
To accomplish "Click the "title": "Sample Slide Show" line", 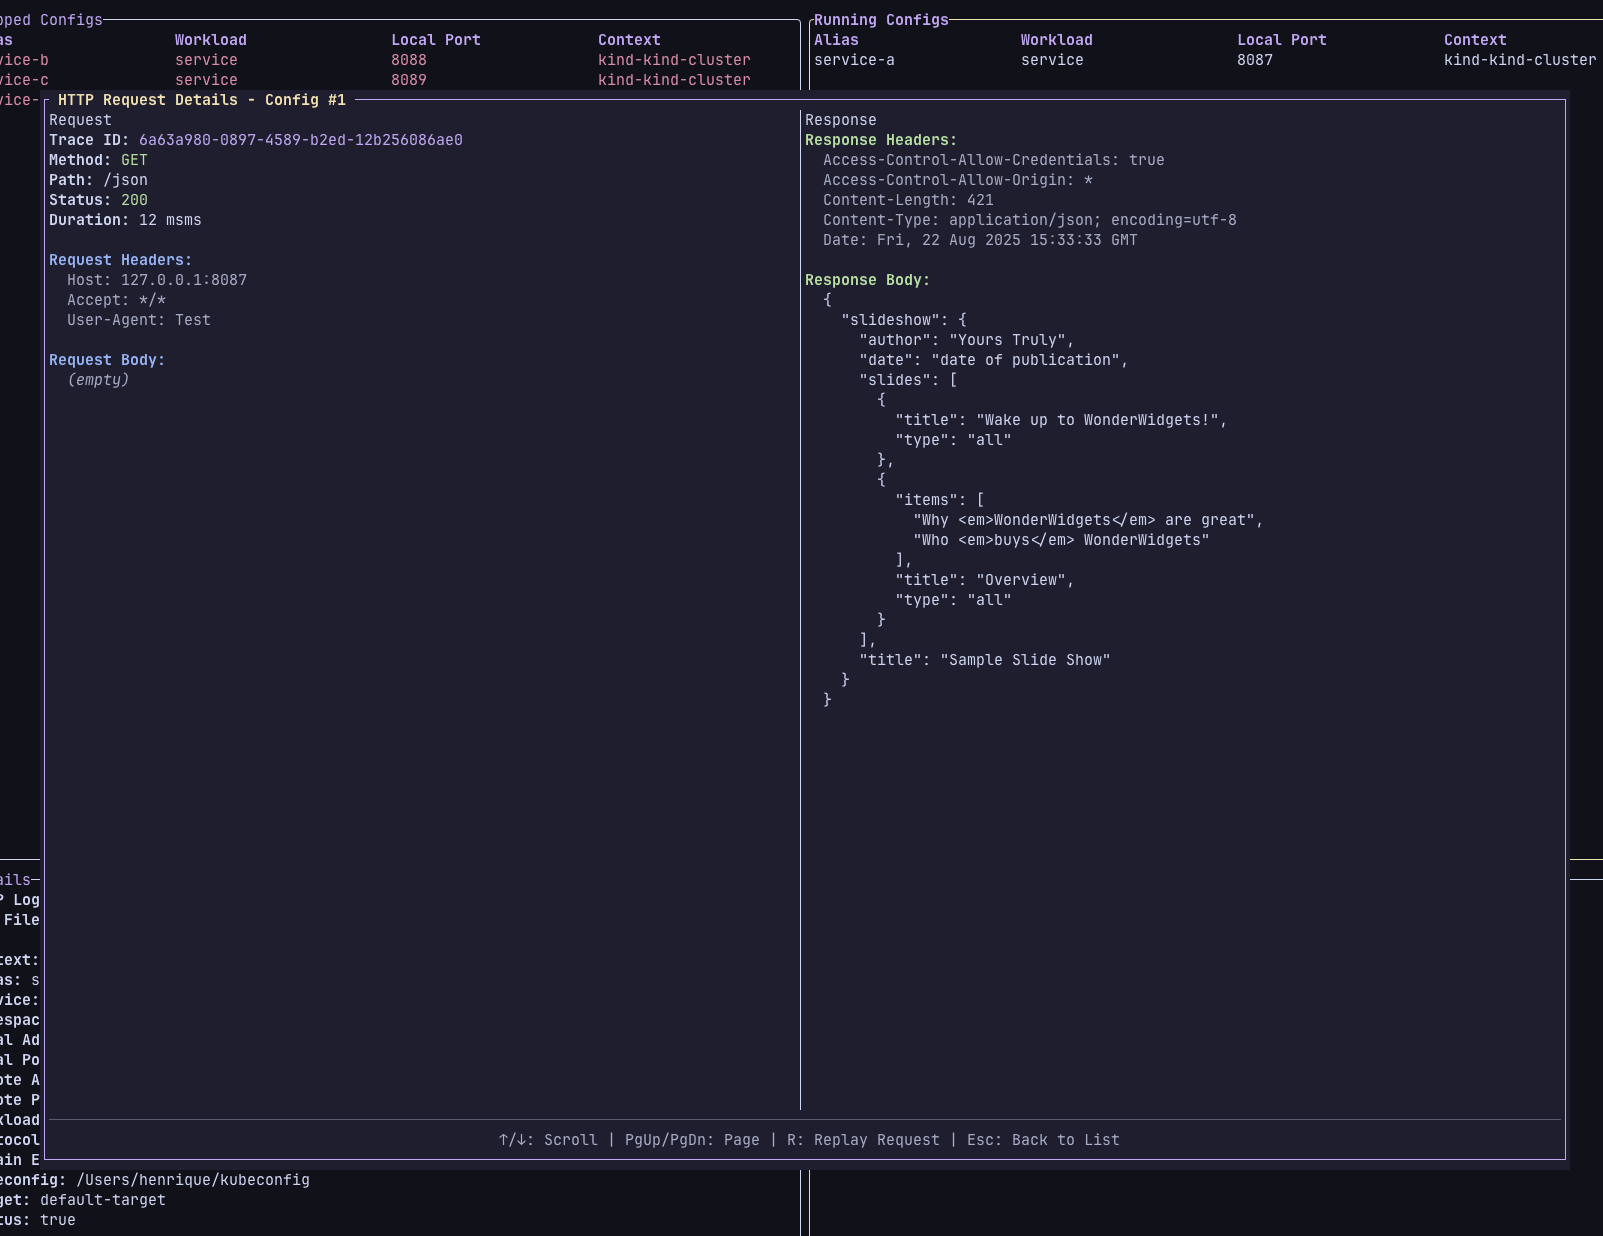I will pos(985,660).
